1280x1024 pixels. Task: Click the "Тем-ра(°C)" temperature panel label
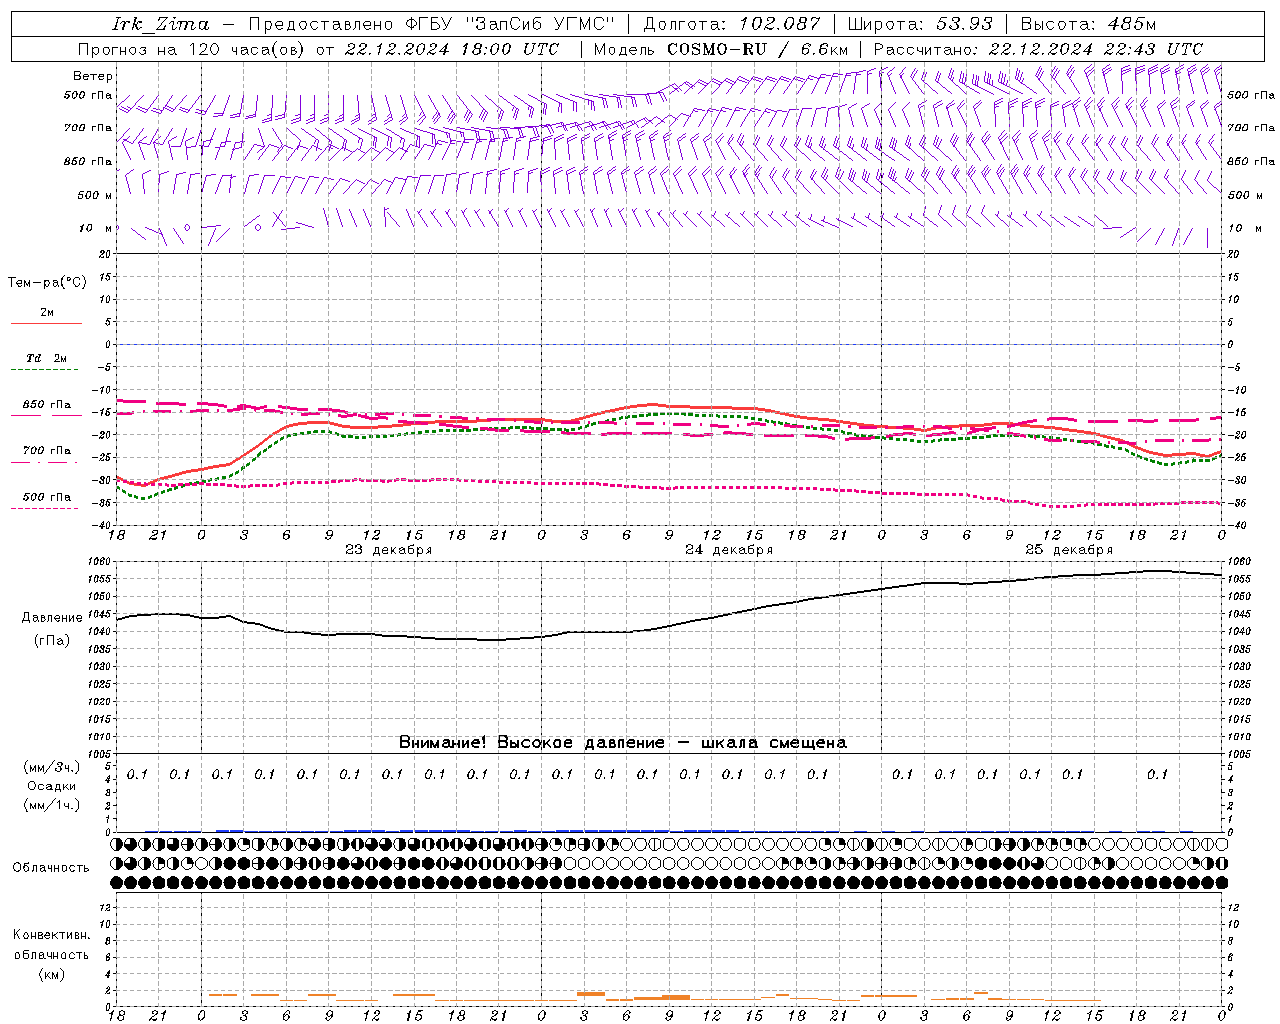pos(47,283)
